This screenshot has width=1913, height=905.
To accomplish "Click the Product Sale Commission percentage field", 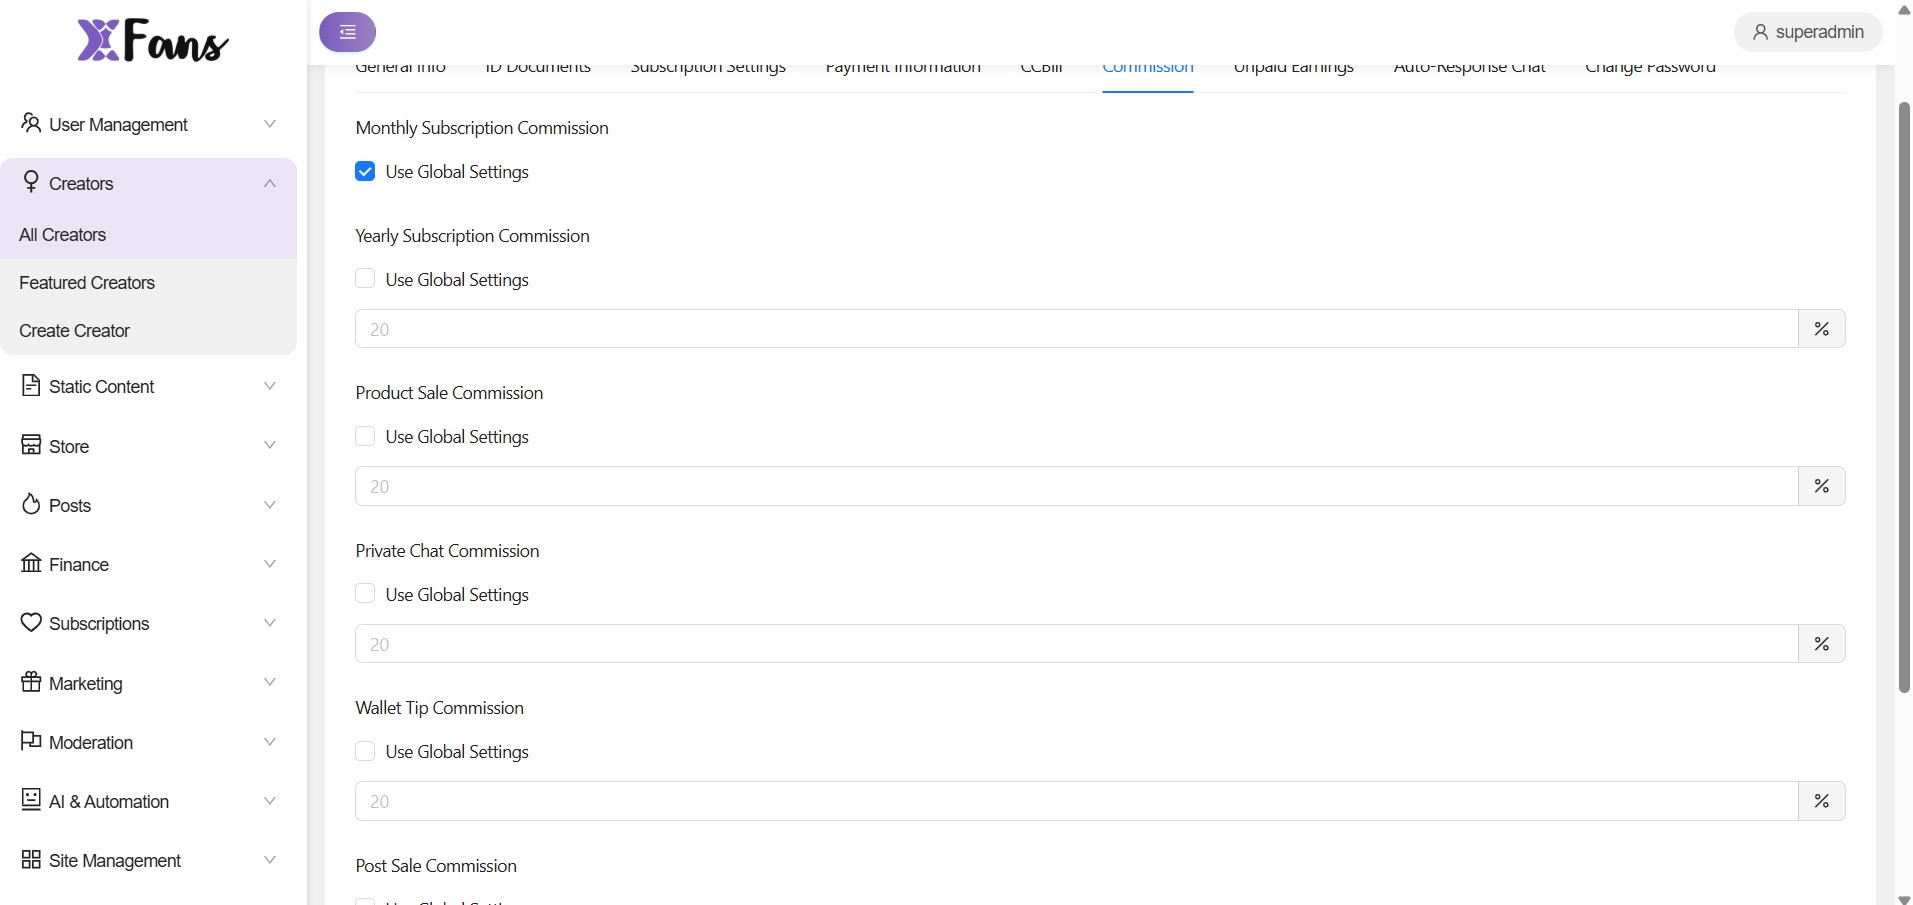I will [x=1076, y=487].
